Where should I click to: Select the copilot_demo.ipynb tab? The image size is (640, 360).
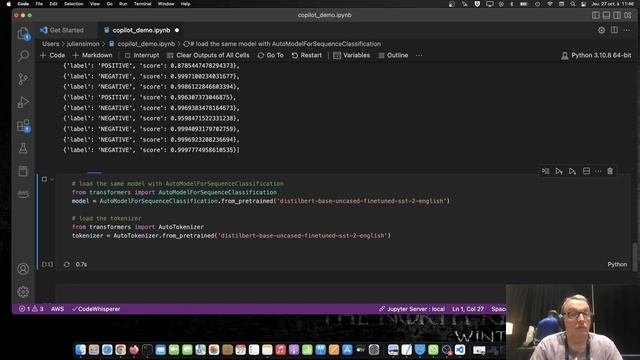141,30
